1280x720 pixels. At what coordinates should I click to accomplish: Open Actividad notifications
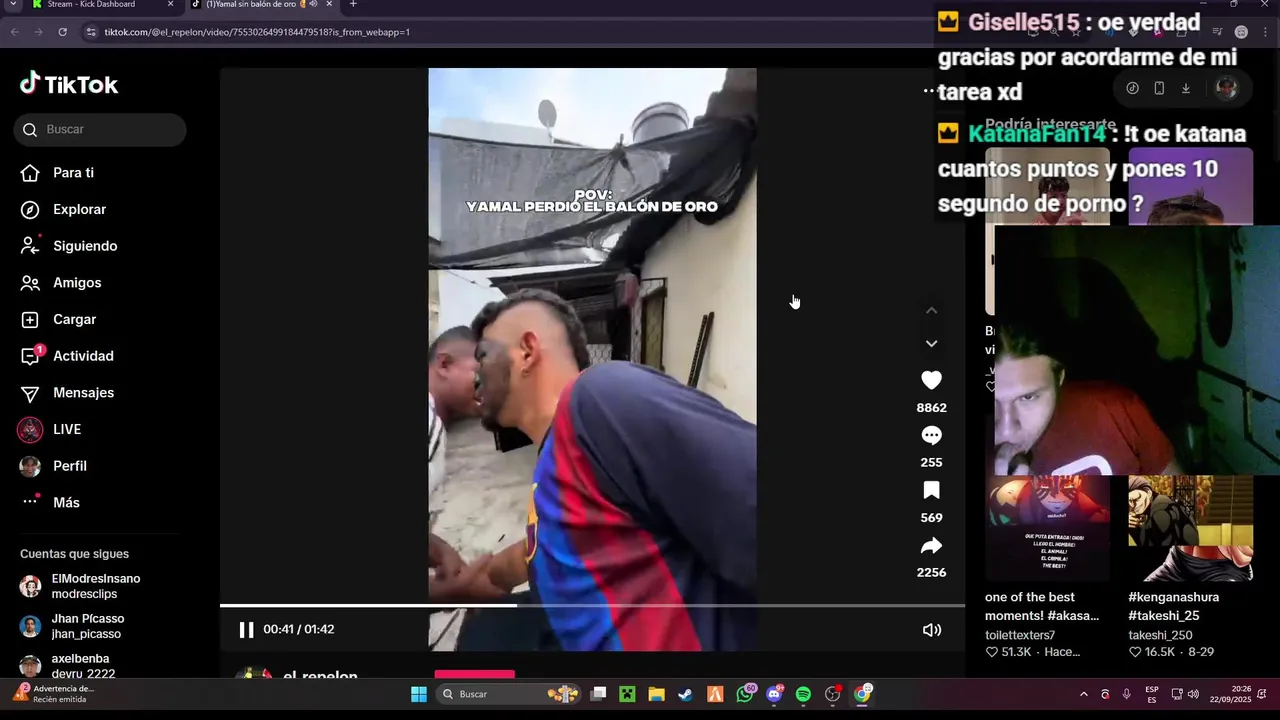(68, 356)
